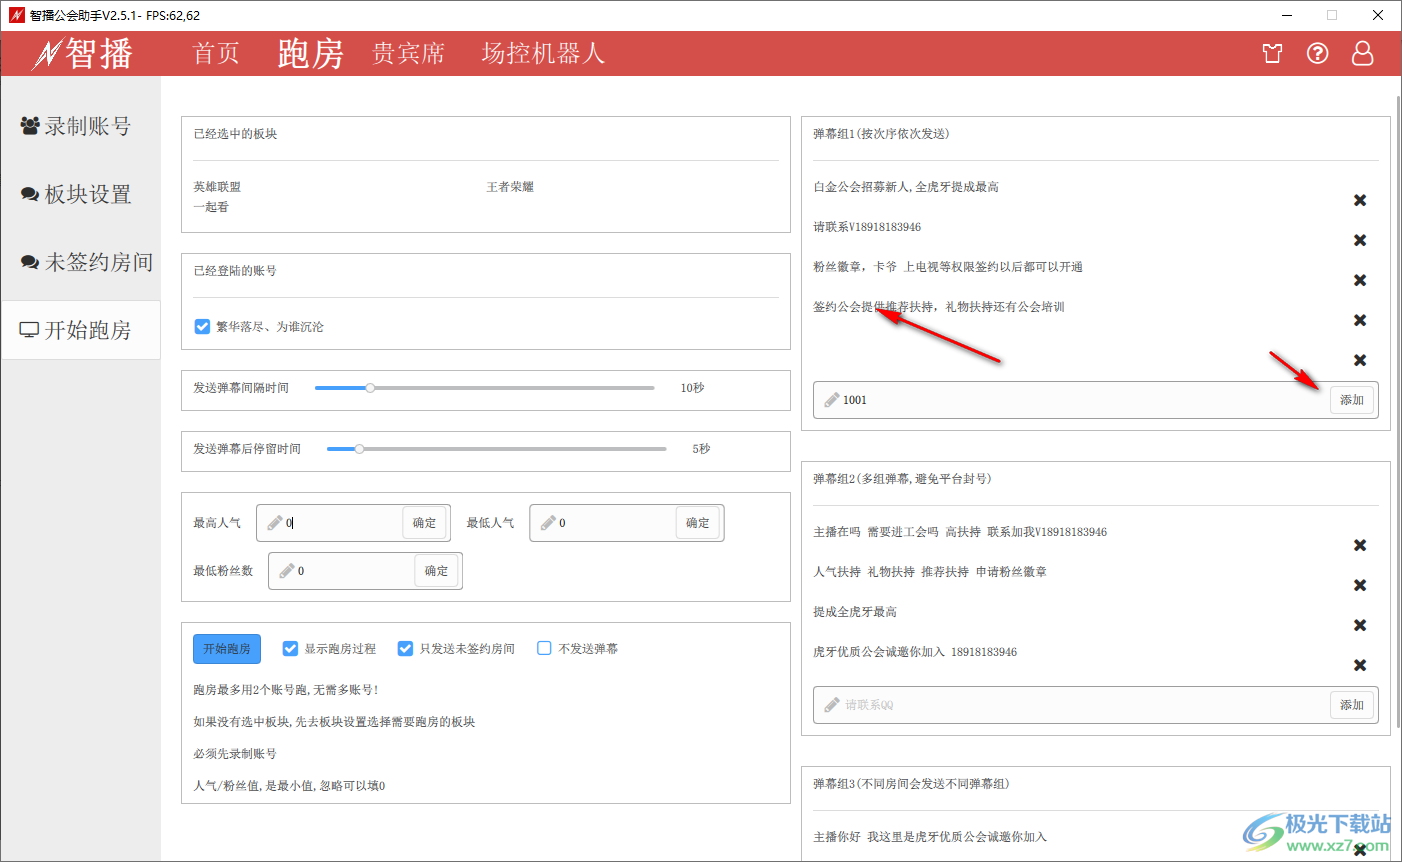Click danmaku text '白金公会招募新人,全虎牙提成最高'
Viewport: 1402px width, 862px height.
pos(906,187)
